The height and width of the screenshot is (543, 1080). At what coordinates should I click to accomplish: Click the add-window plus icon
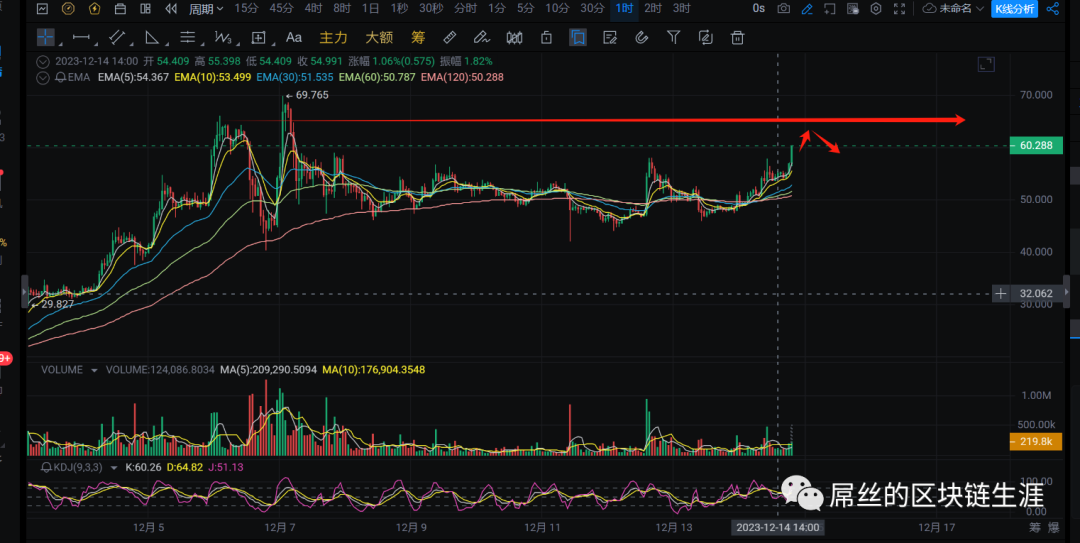830,8
